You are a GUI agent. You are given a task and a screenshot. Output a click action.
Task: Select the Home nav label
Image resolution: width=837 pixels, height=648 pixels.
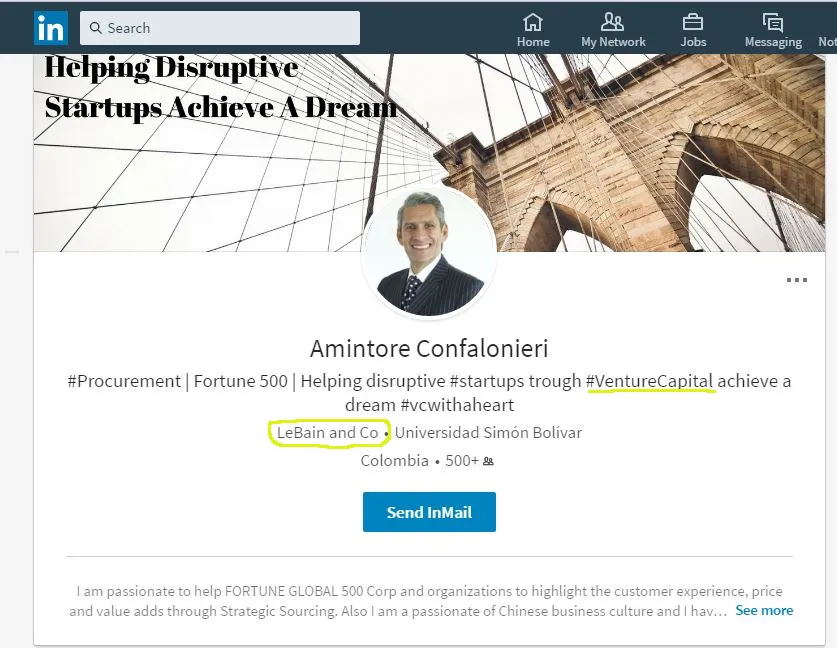pos(533,42)
